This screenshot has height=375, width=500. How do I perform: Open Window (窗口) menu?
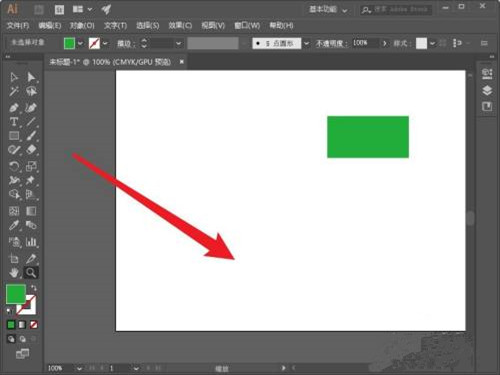click(x=247, y=26)
